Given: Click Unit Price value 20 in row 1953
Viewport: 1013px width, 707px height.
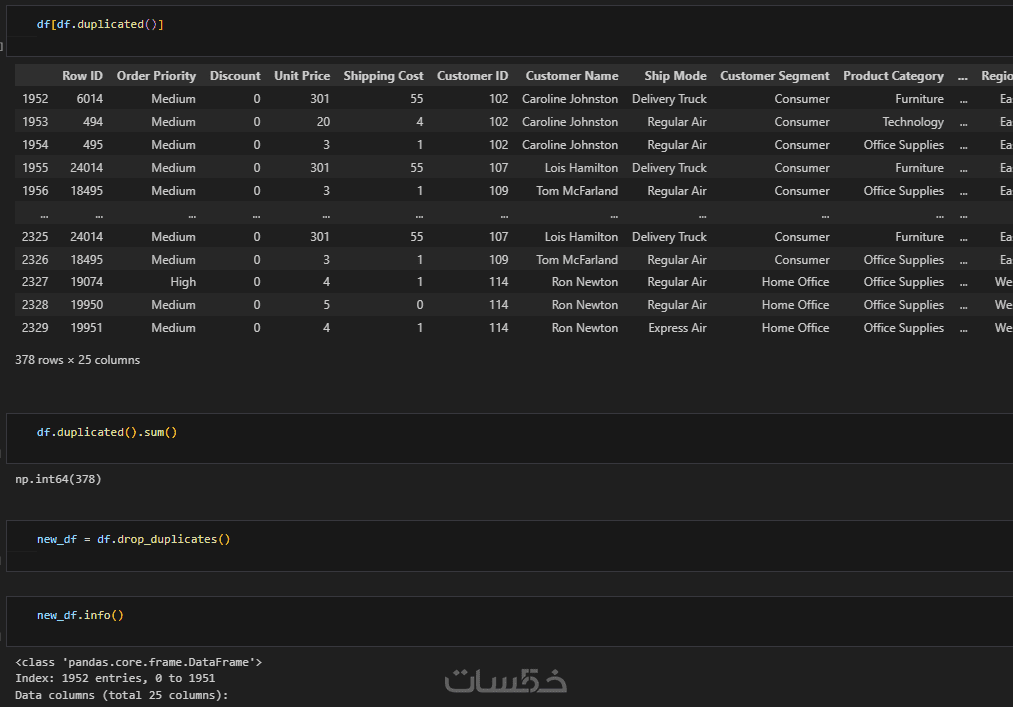Looking at the screenshot, I should point(324,121).
